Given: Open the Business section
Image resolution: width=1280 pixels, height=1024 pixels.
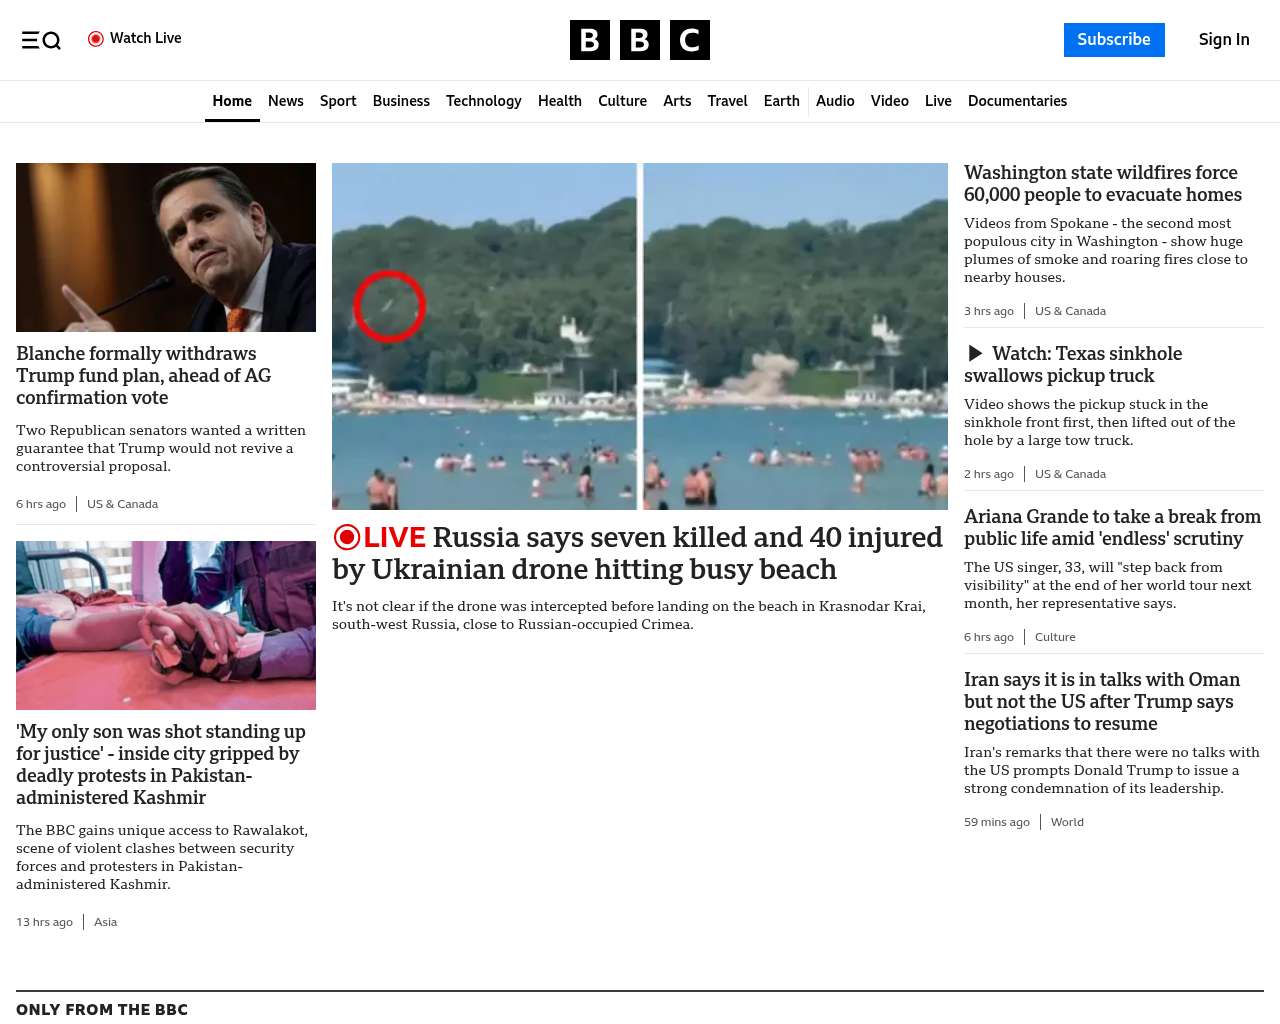Looking at the screenshot, I should (401, 101).
